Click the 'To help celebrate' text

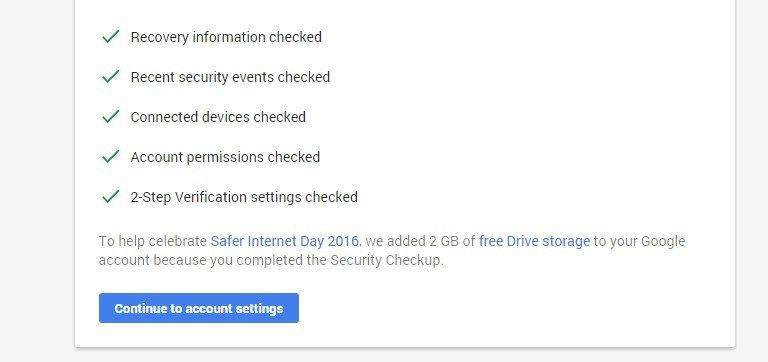[153, 241]
